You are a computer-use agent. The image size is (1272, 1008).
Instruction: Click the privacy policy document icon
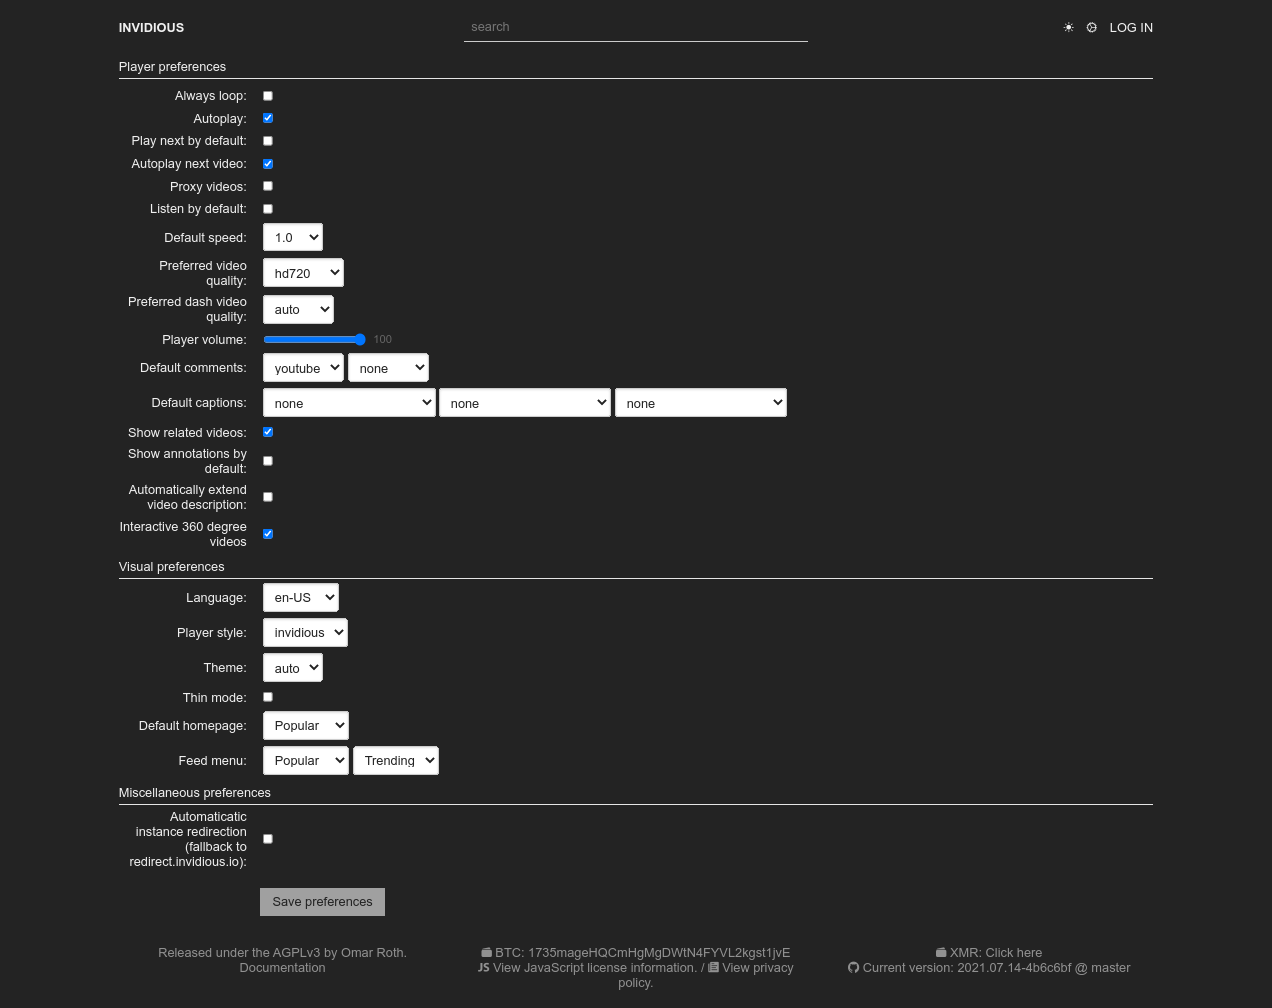(x=714, y=967)
